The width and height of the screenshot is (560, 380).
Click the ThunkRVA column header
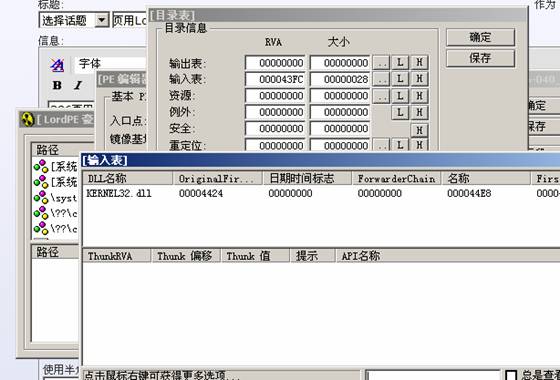[117, 256]
